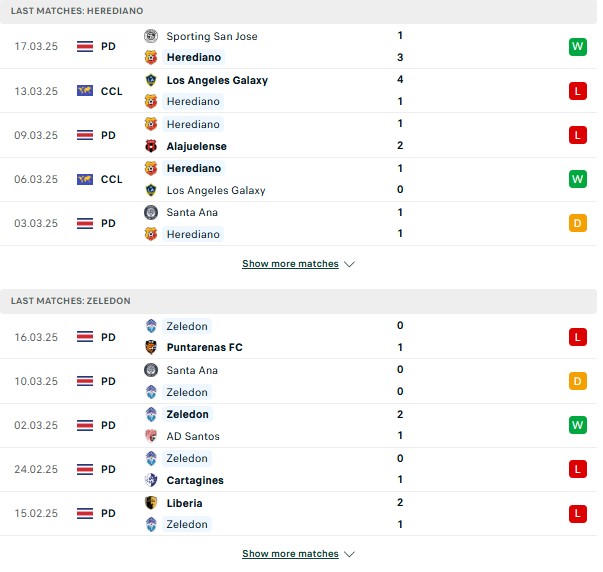
Task: Click the Sporting San Jose team crest
Action: coord(151,36)
